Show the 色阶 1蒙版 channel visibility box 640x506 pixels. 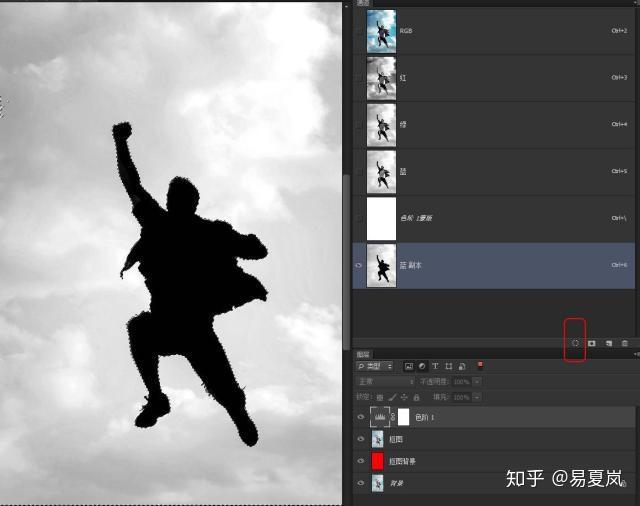359,219
